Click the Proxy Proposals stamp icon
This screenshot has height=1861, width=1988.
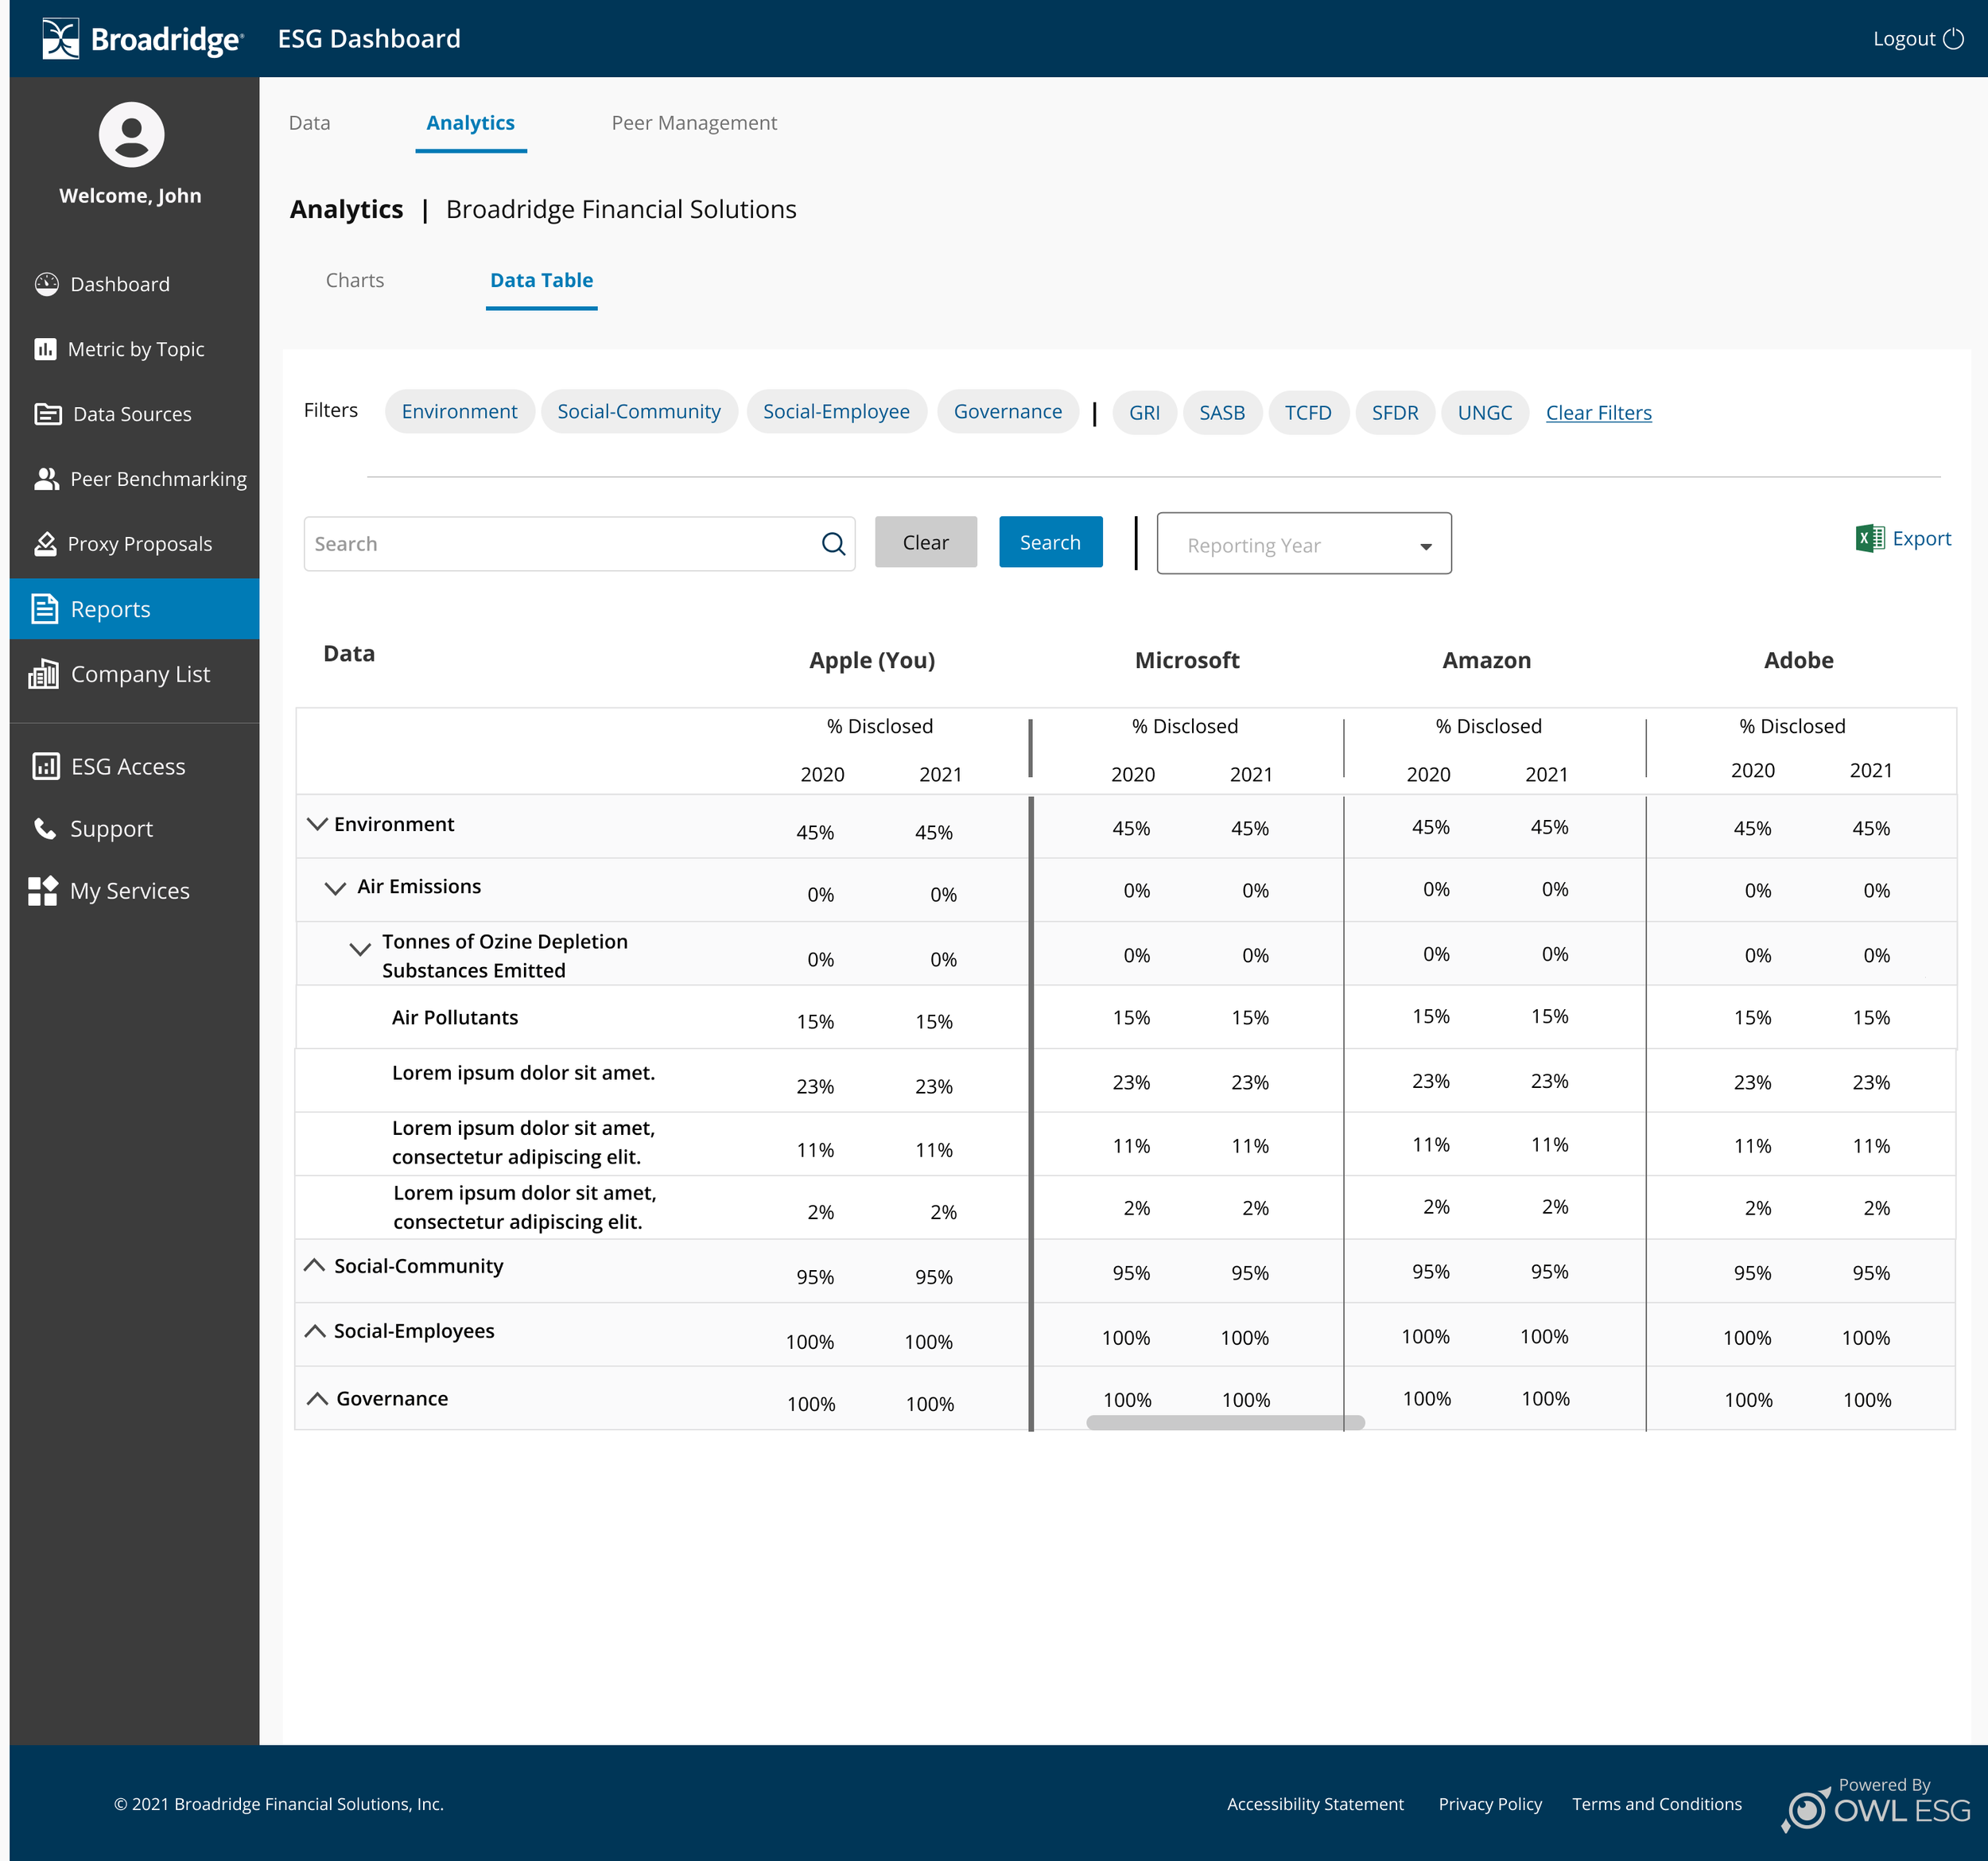pyautogui.click(x=45, y=544)
